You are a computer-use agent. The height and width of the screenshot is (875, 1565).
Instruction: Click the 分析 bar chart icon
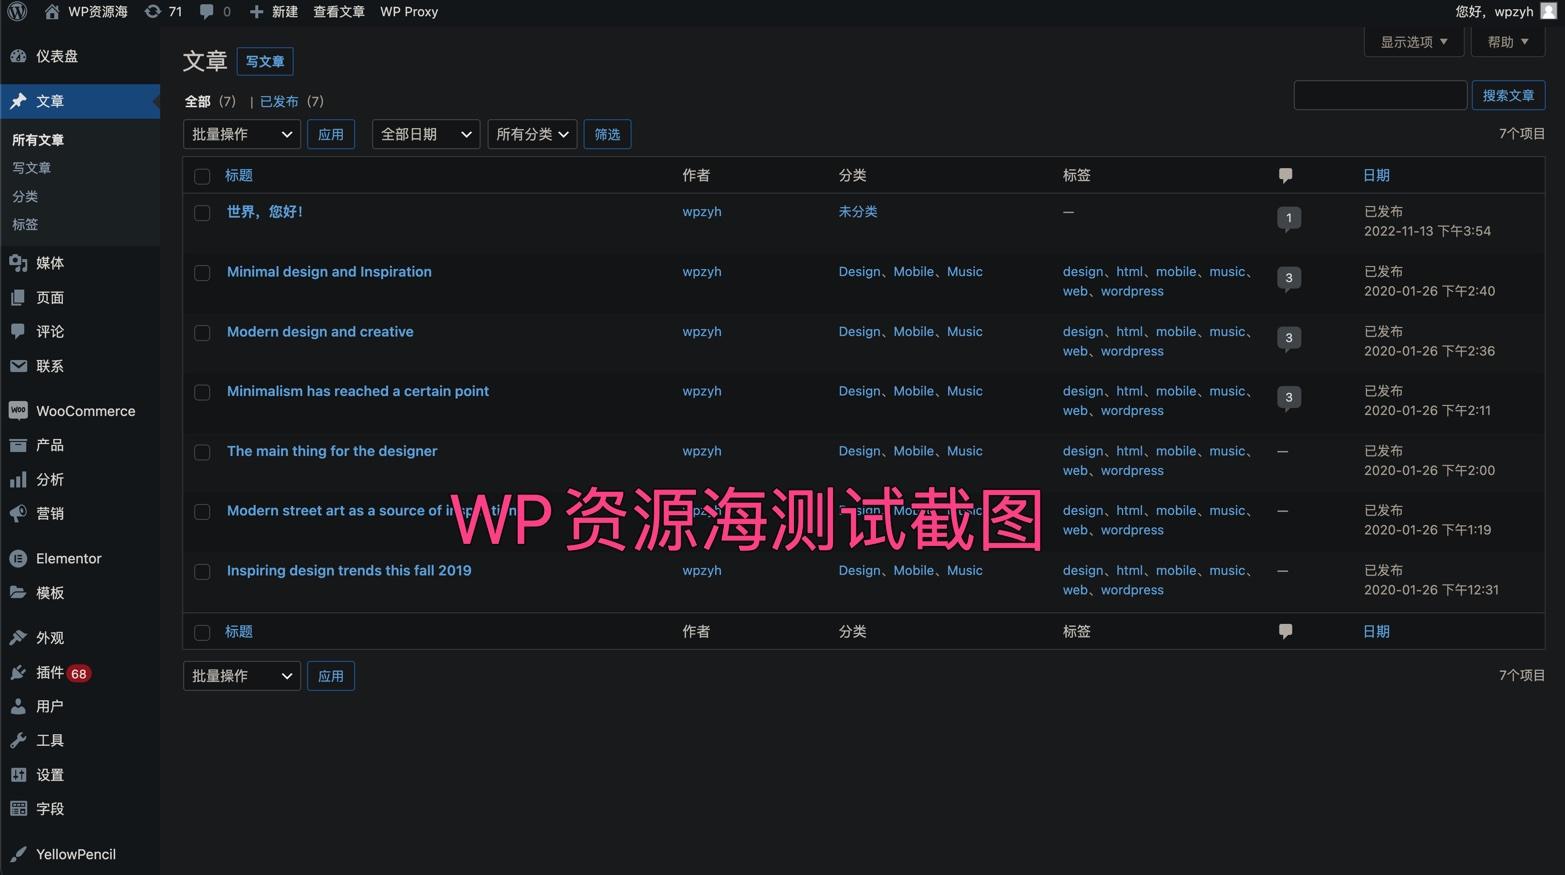pyautogui.click(x=18, y=480)
